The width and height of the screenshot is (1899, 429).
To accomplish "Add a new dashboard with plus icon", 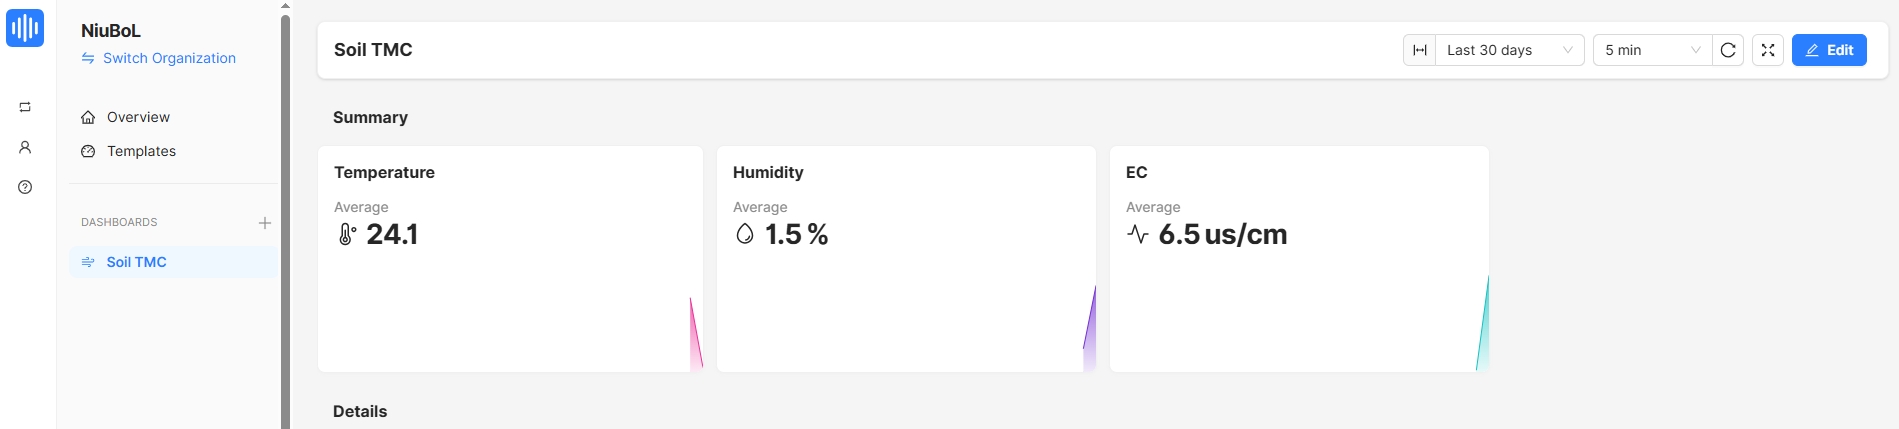I will pyautogui.click(x=264, y=223).
